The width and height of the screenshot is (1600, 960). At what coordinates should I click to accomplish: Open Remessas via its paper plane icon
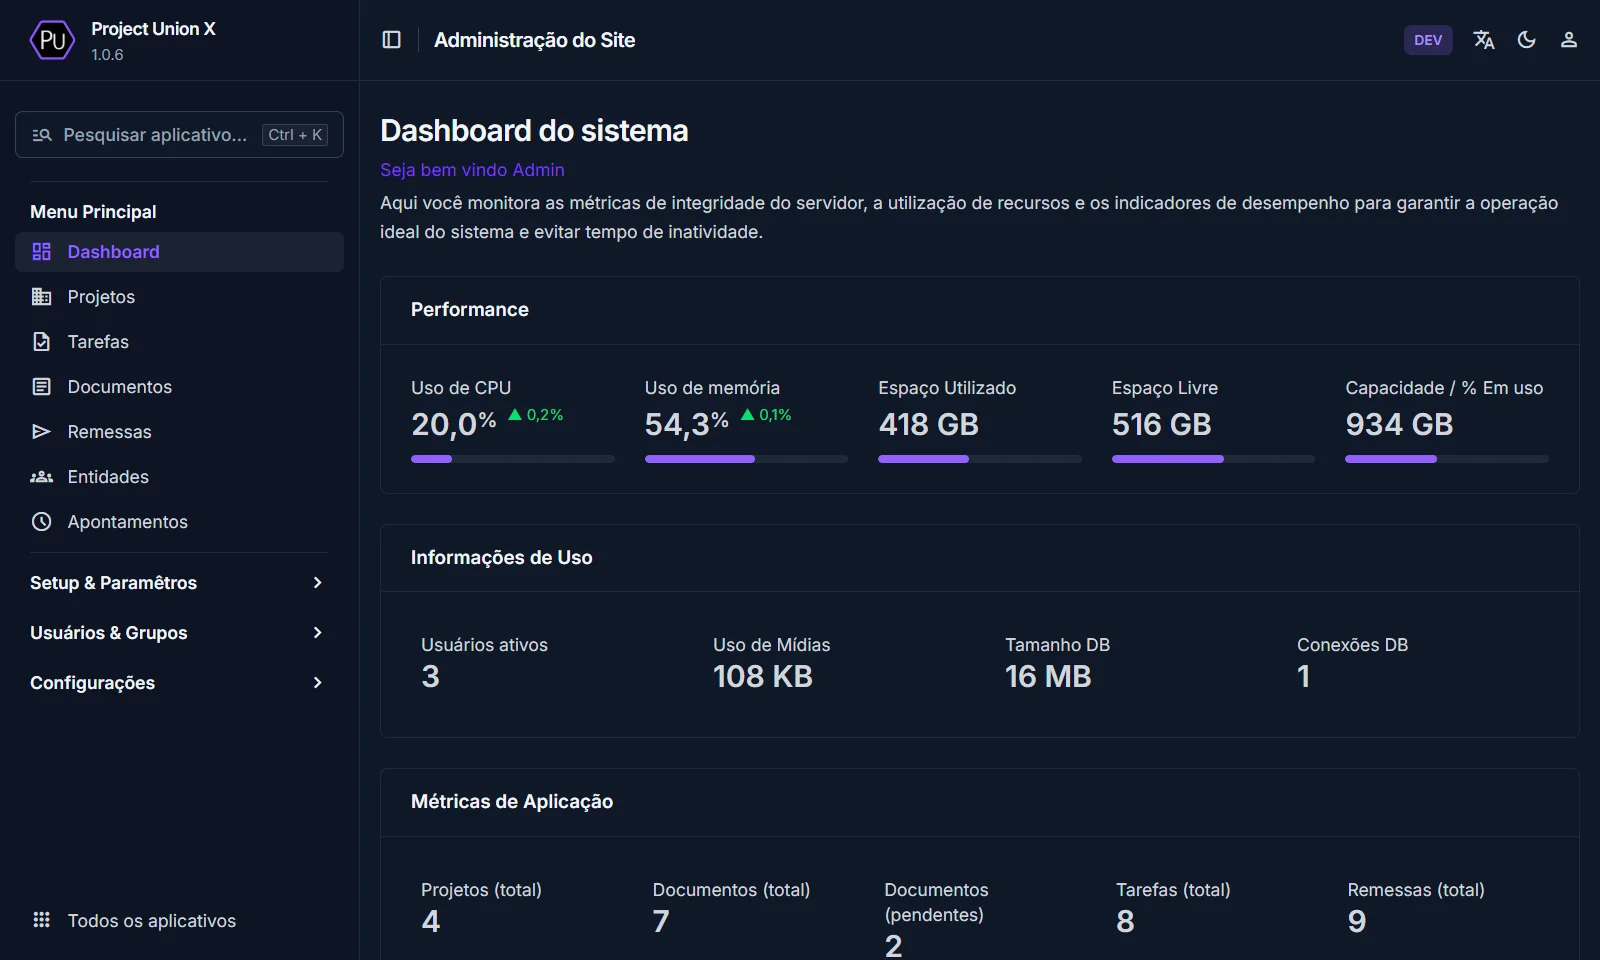coord(41,431)
